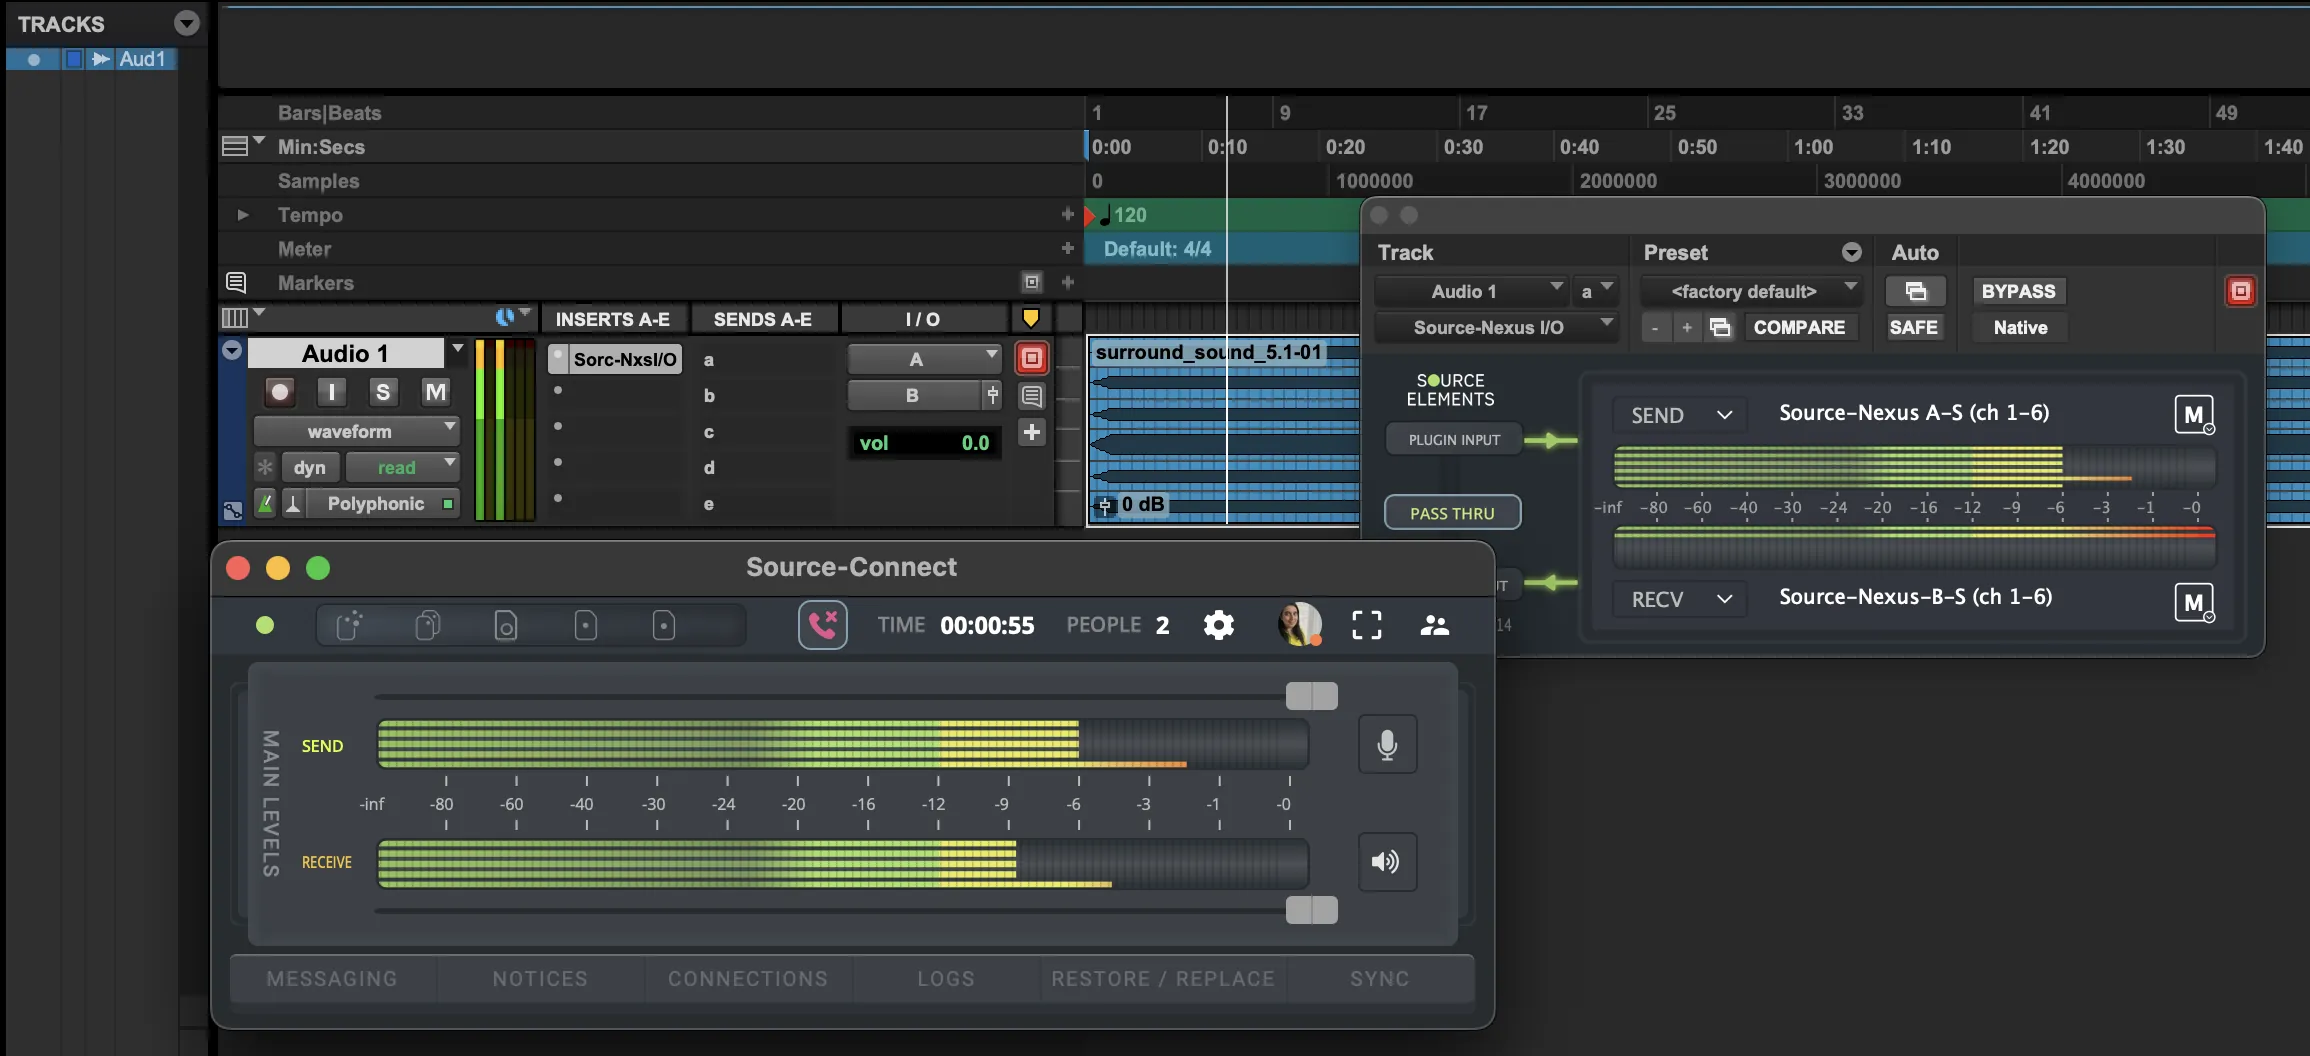Open the LOGS tab

pyautogui.click(x=946, y=978)
